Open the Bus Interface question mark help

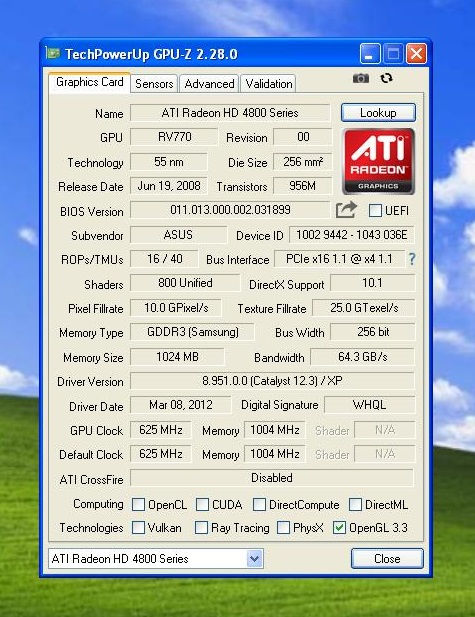click(412, 259)
